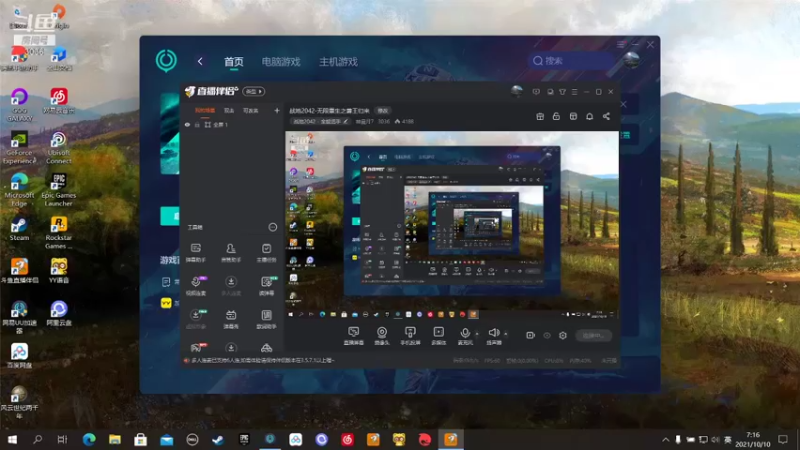Open the Windows Start menu
The height and width of the screenshot is (450, 800).
pyautogui.click(x=12, y=439)
